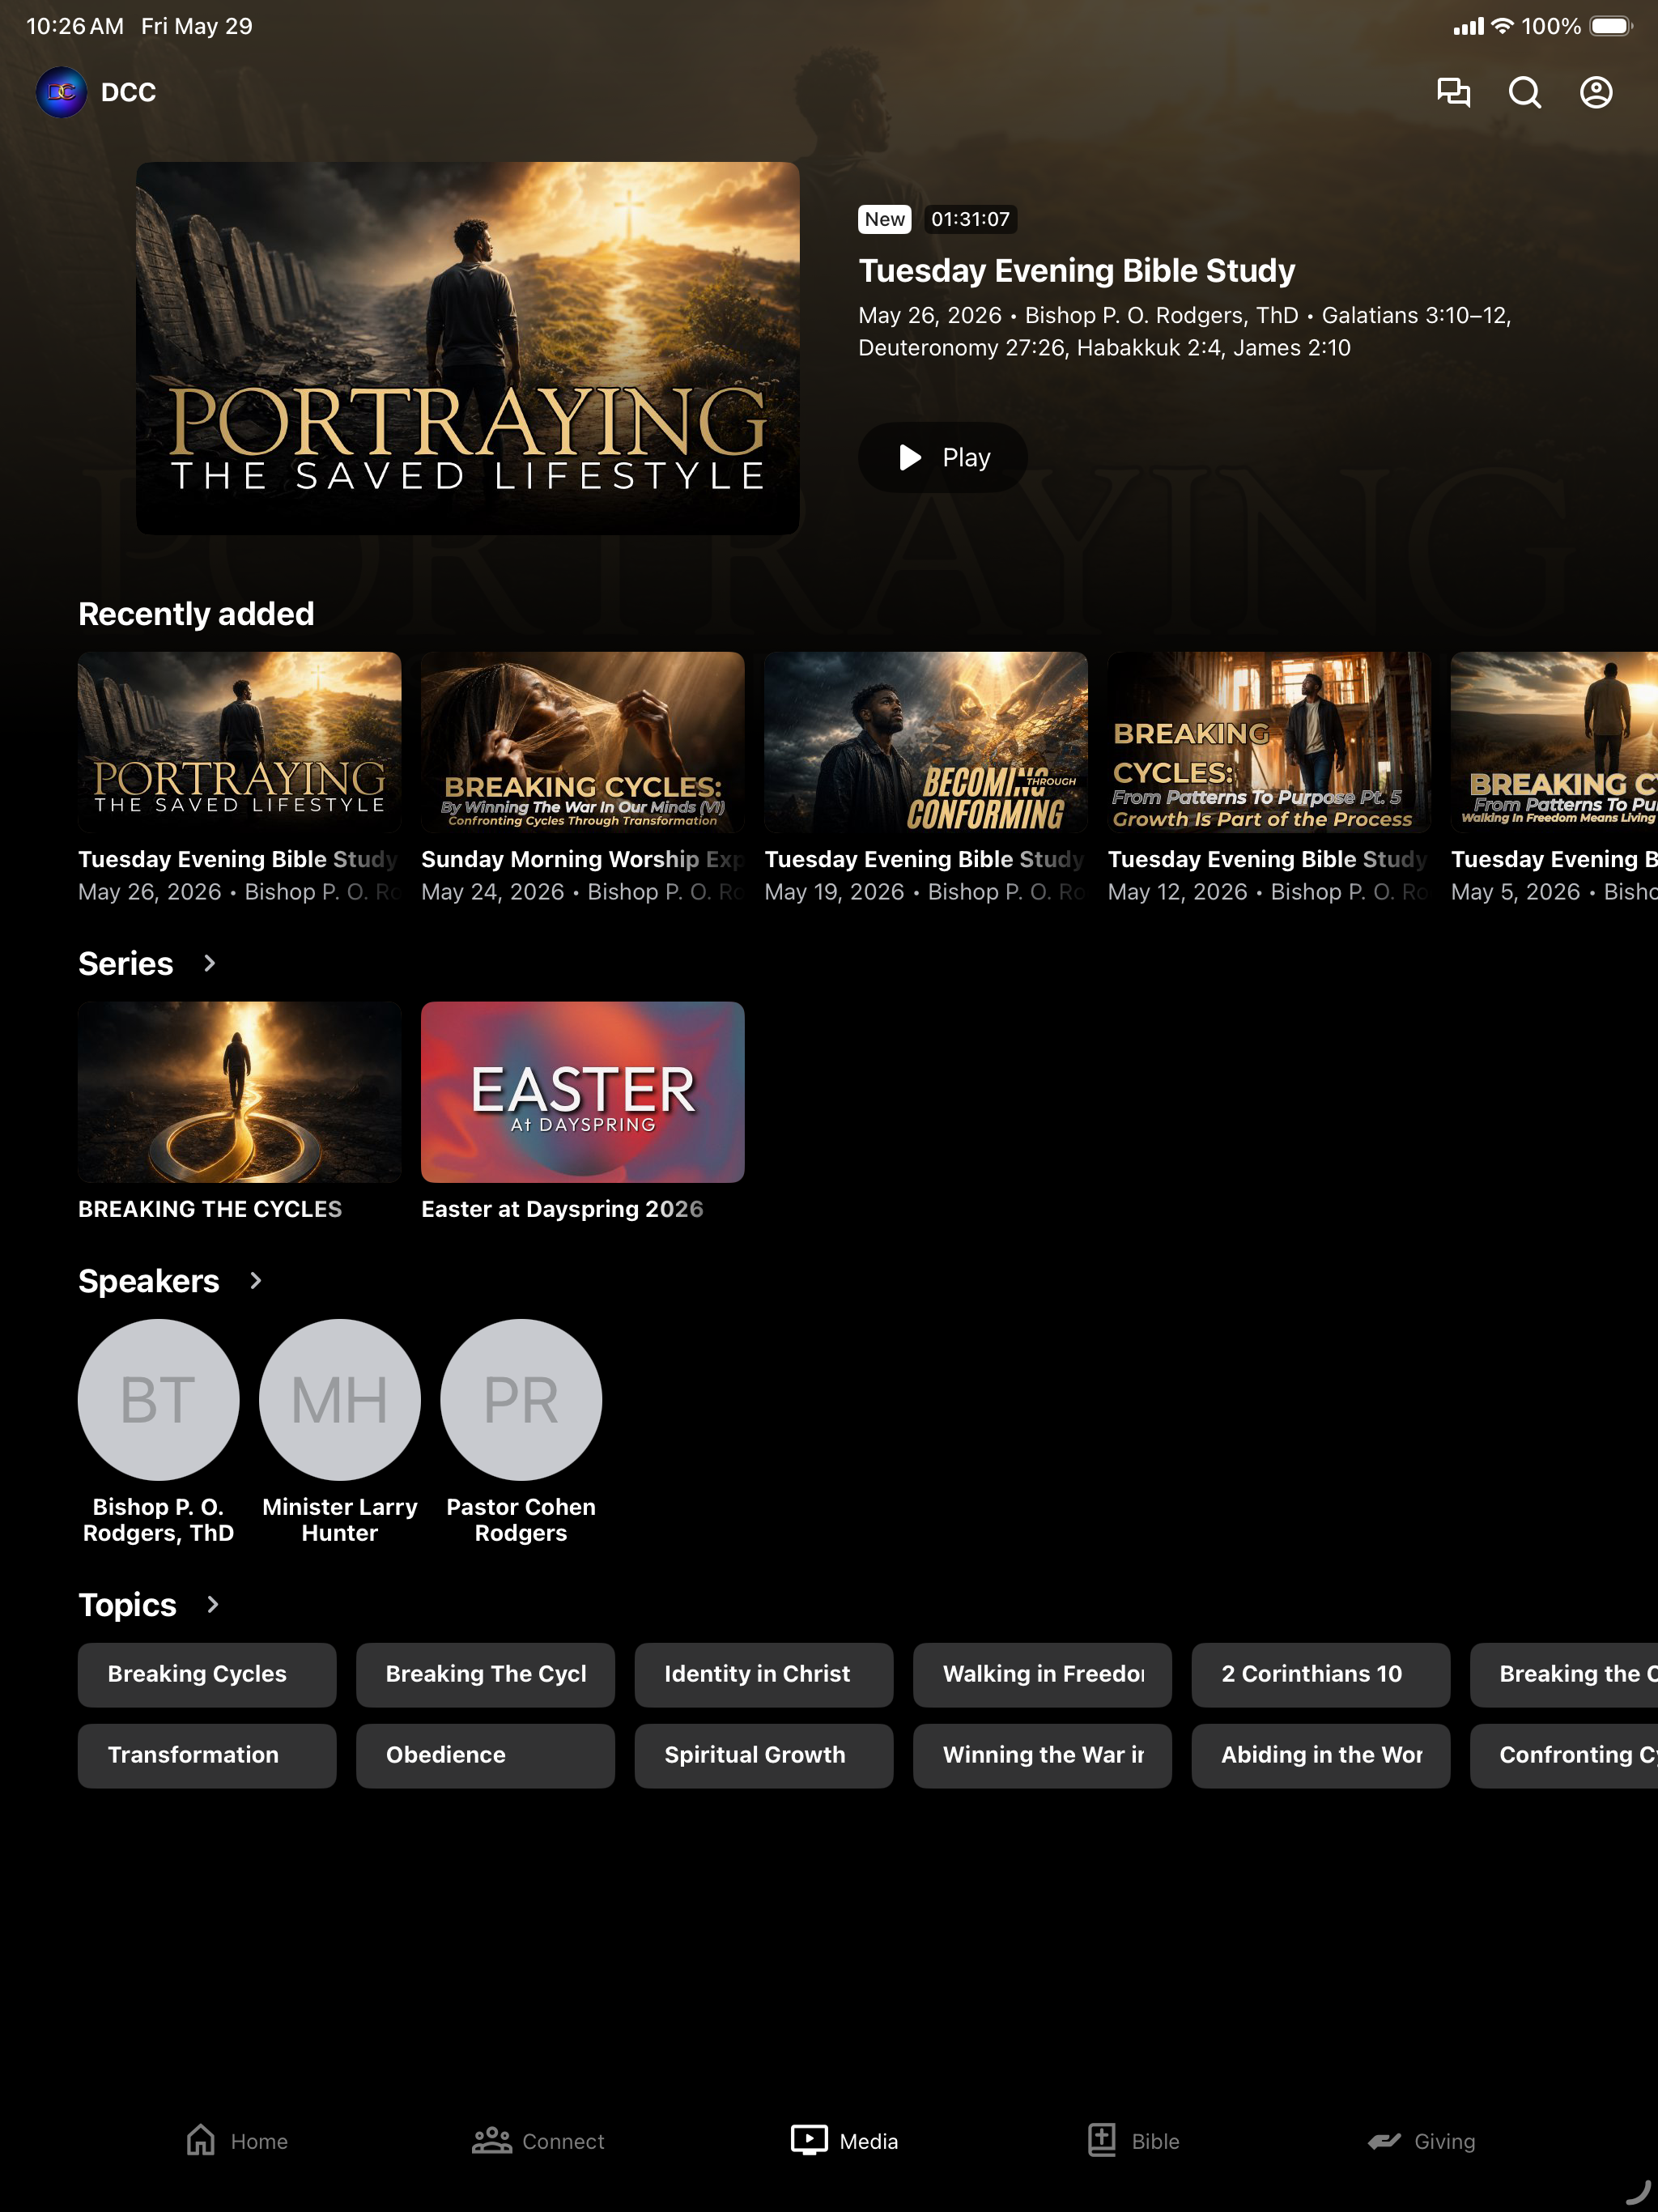Choose the Confronting Cycles topic chip
Viewport: 1658px width, 2212px height.
coord(1564,1755)
